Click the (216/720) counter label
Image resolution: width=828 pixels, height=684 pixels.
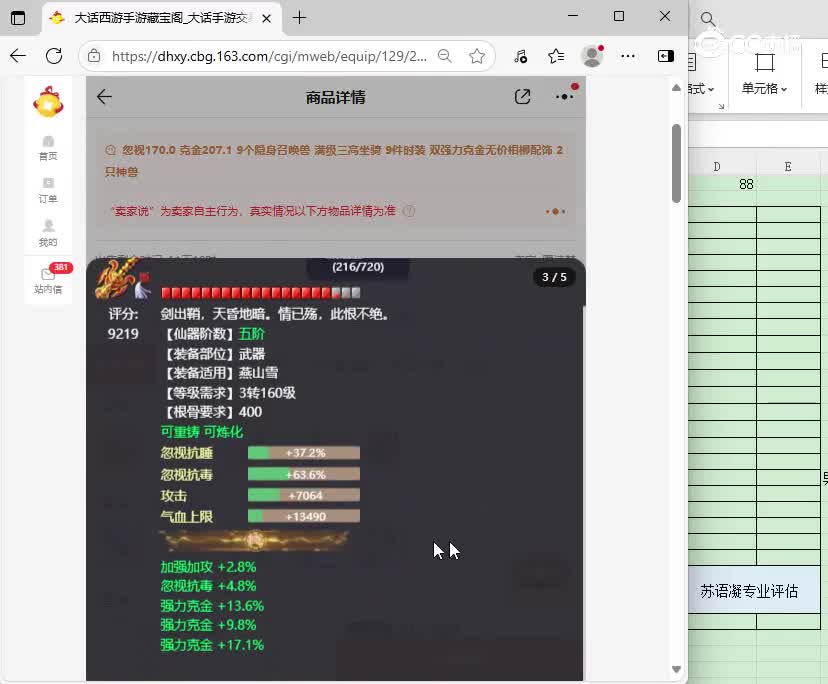358,267
